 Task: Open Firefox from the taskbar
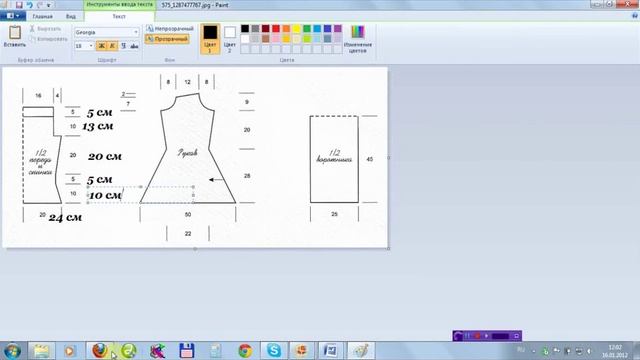pyautogui.click(x=100, y=351)
